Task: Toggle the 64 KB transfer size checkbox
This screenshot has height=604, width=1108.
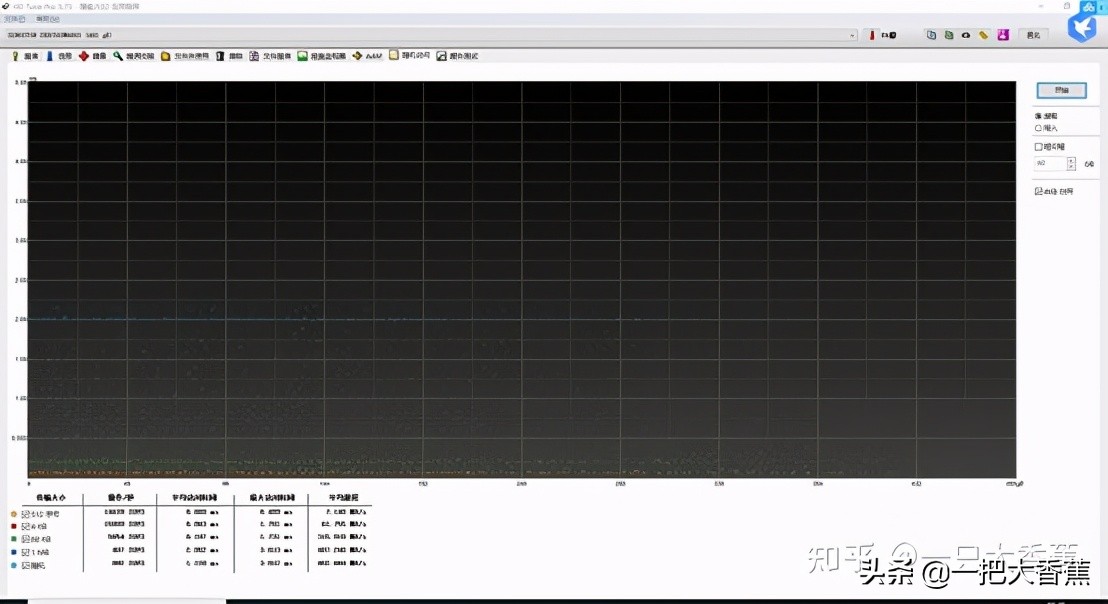Action: pyautogui.click(x=25, y=540)
